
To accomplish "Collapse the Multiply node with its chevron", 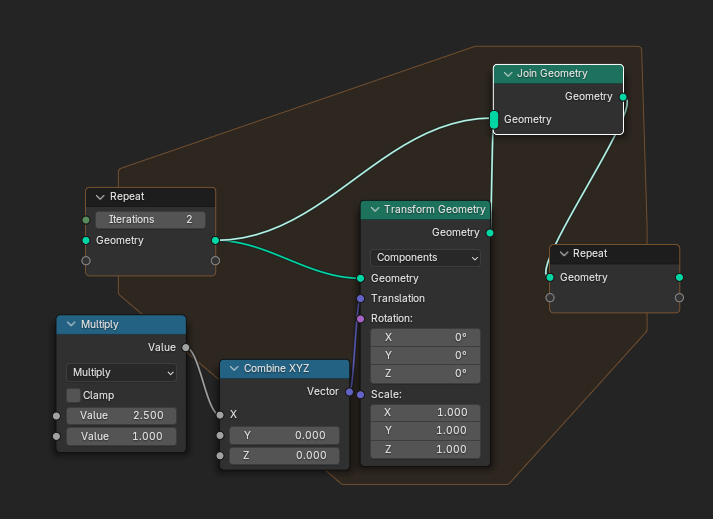I will [71, 324].
